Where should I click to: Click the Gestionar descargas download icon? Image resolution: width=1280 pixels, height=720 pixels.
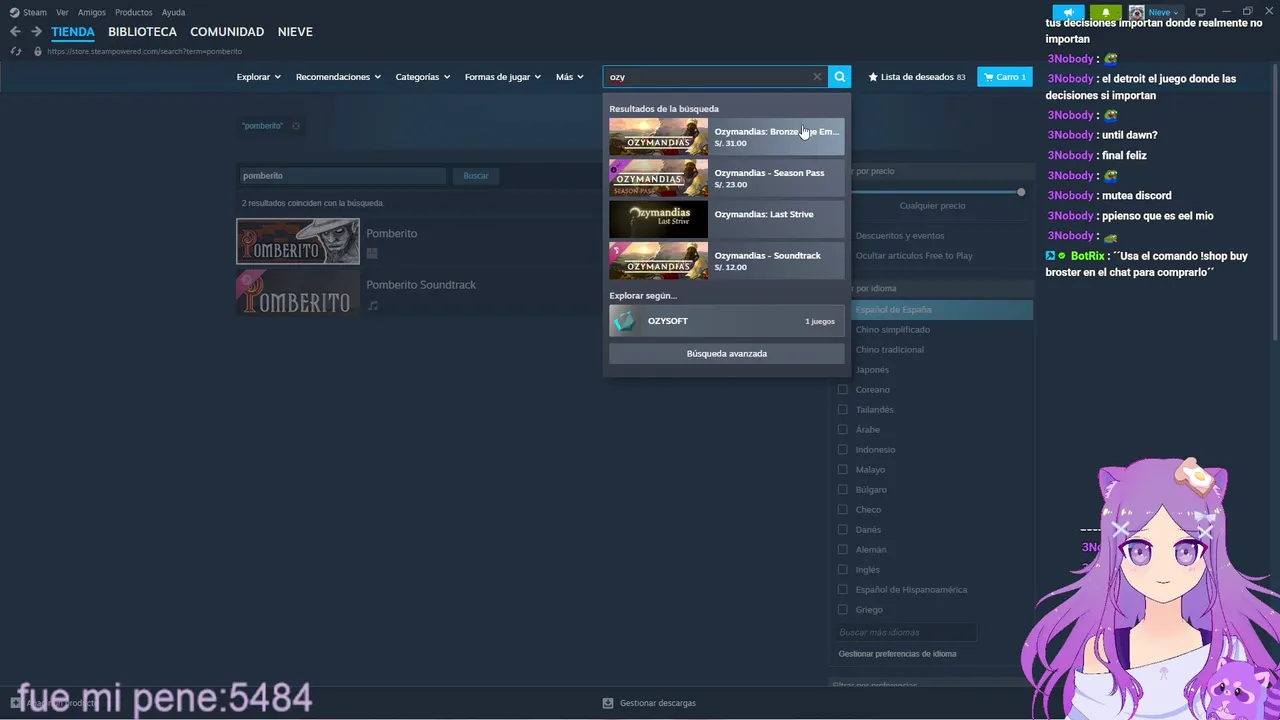(608, 703)
